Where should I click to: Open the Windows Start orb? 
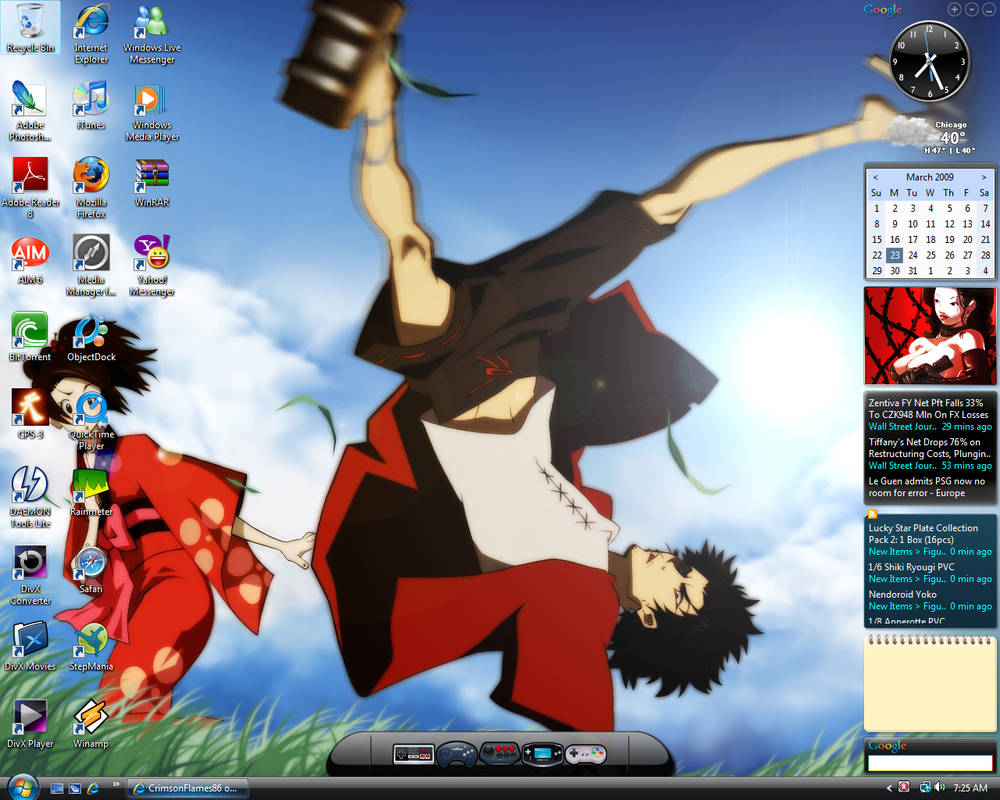pos(23,788)
